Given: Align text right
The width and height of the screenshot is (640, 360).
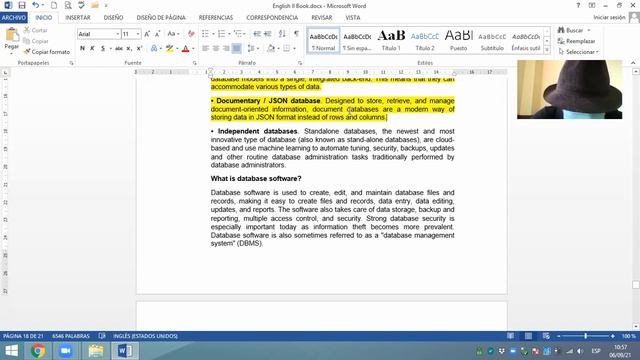Looking at the screenshot, I should [226, 49].
